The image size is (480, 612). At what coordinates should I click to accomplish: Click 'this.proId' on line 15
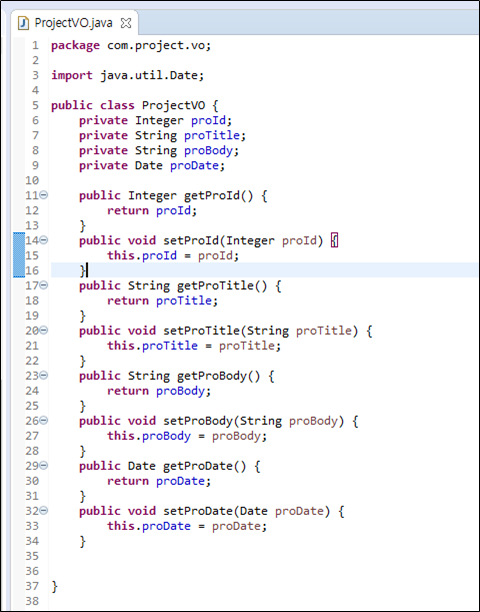(142, 255)
